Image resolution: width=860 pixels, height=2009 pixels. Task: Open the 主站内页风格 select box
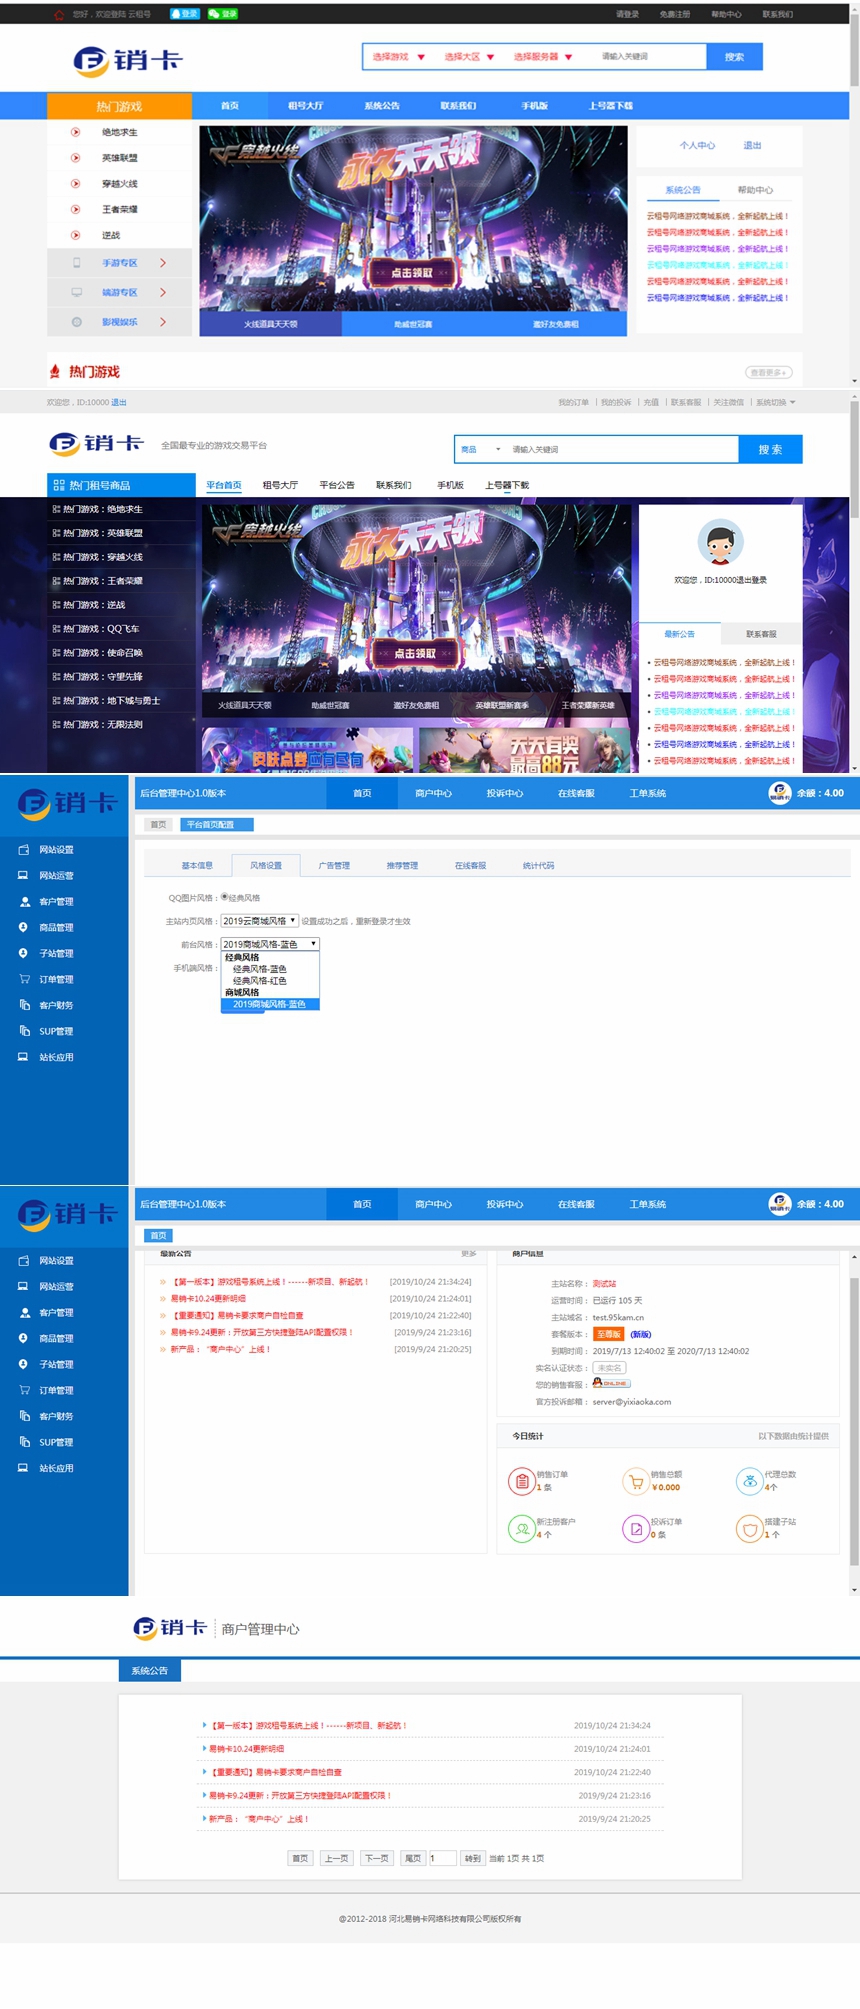point(260,921)
